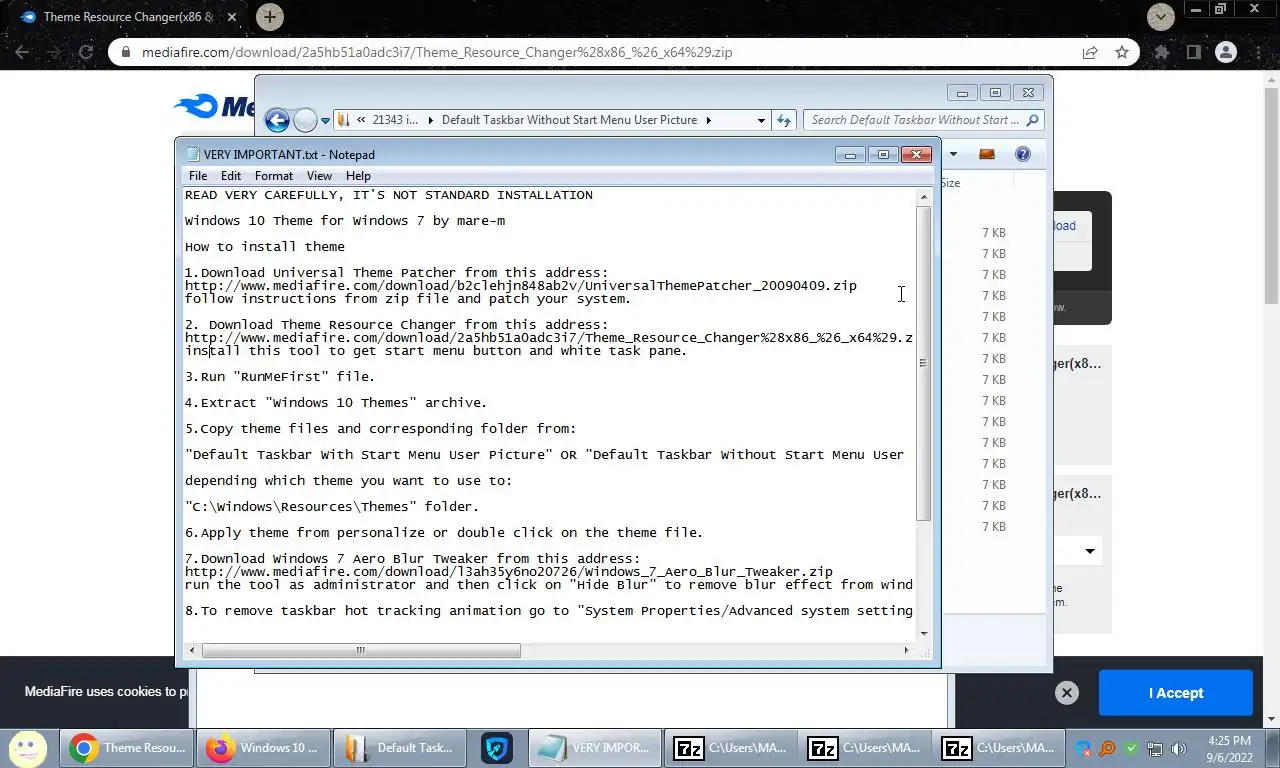Image resolution: width=1280 pixels, height=768 pixels.
Task: Click '6.Apply theme from personalize' line
Action: coord(444,533)
